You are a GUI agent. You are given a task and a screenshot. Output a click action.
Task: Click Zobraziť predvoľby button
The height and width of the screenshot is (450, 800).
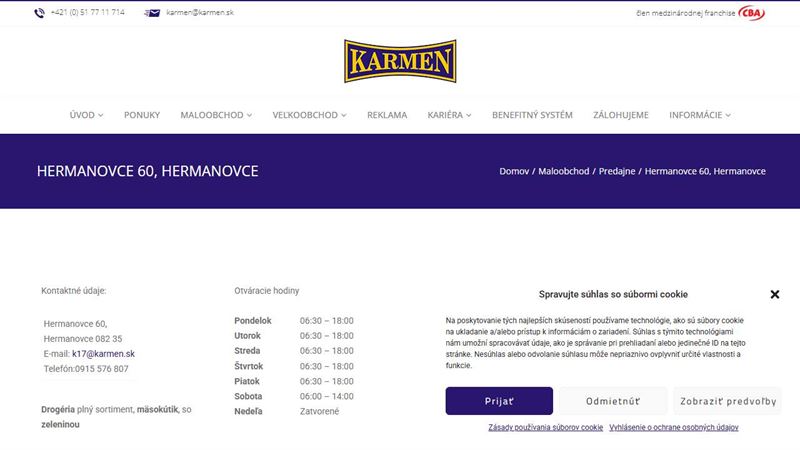[728, 401]
